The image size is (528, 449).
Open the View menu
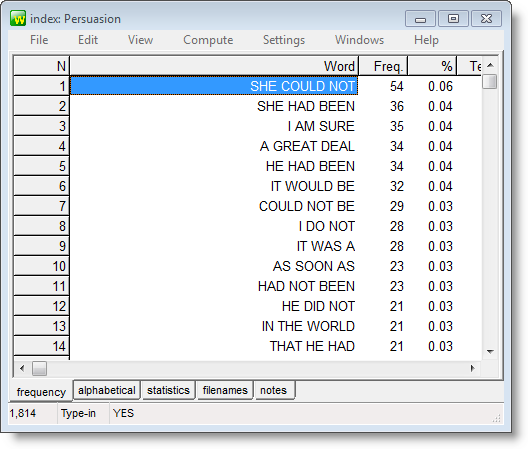[140, 40]
